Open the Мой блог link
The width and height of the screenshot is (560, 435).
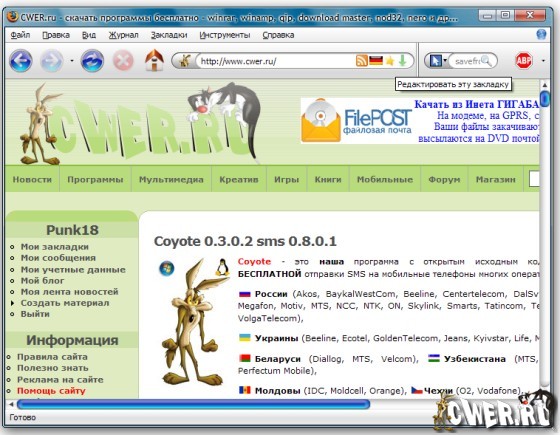[42, 280]
